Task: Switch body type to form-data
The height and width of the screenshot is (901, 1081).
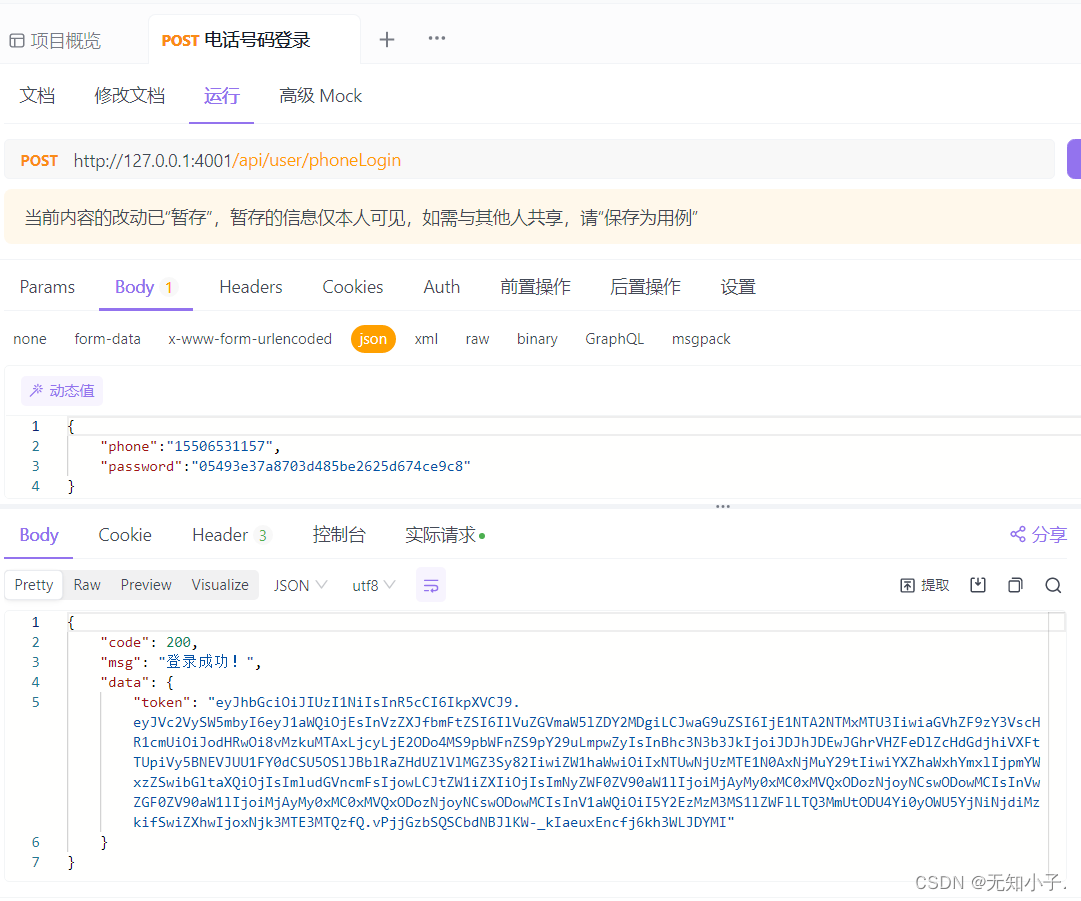Action: [x=107, y=339]
